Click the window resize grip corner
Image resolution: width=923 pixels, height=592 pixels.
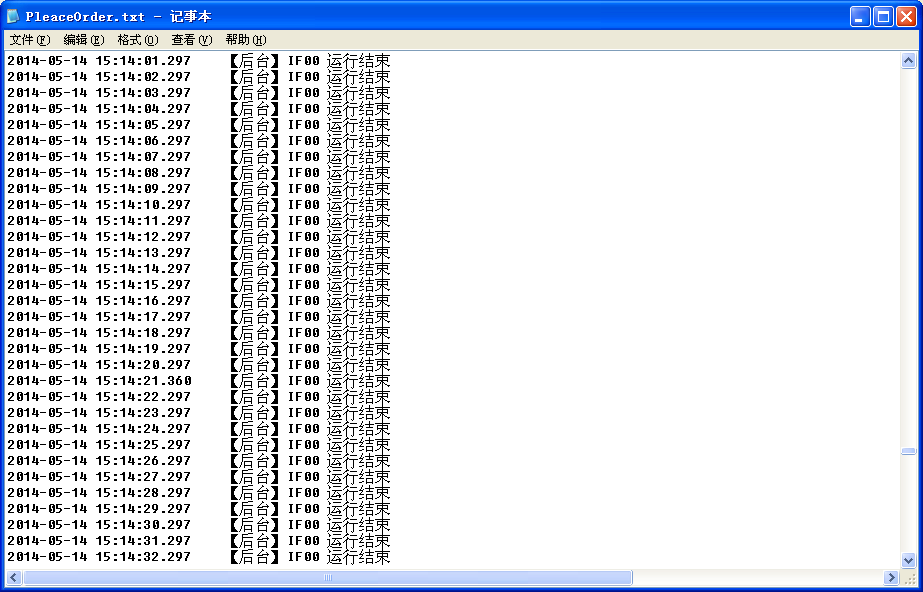(908, 578)
